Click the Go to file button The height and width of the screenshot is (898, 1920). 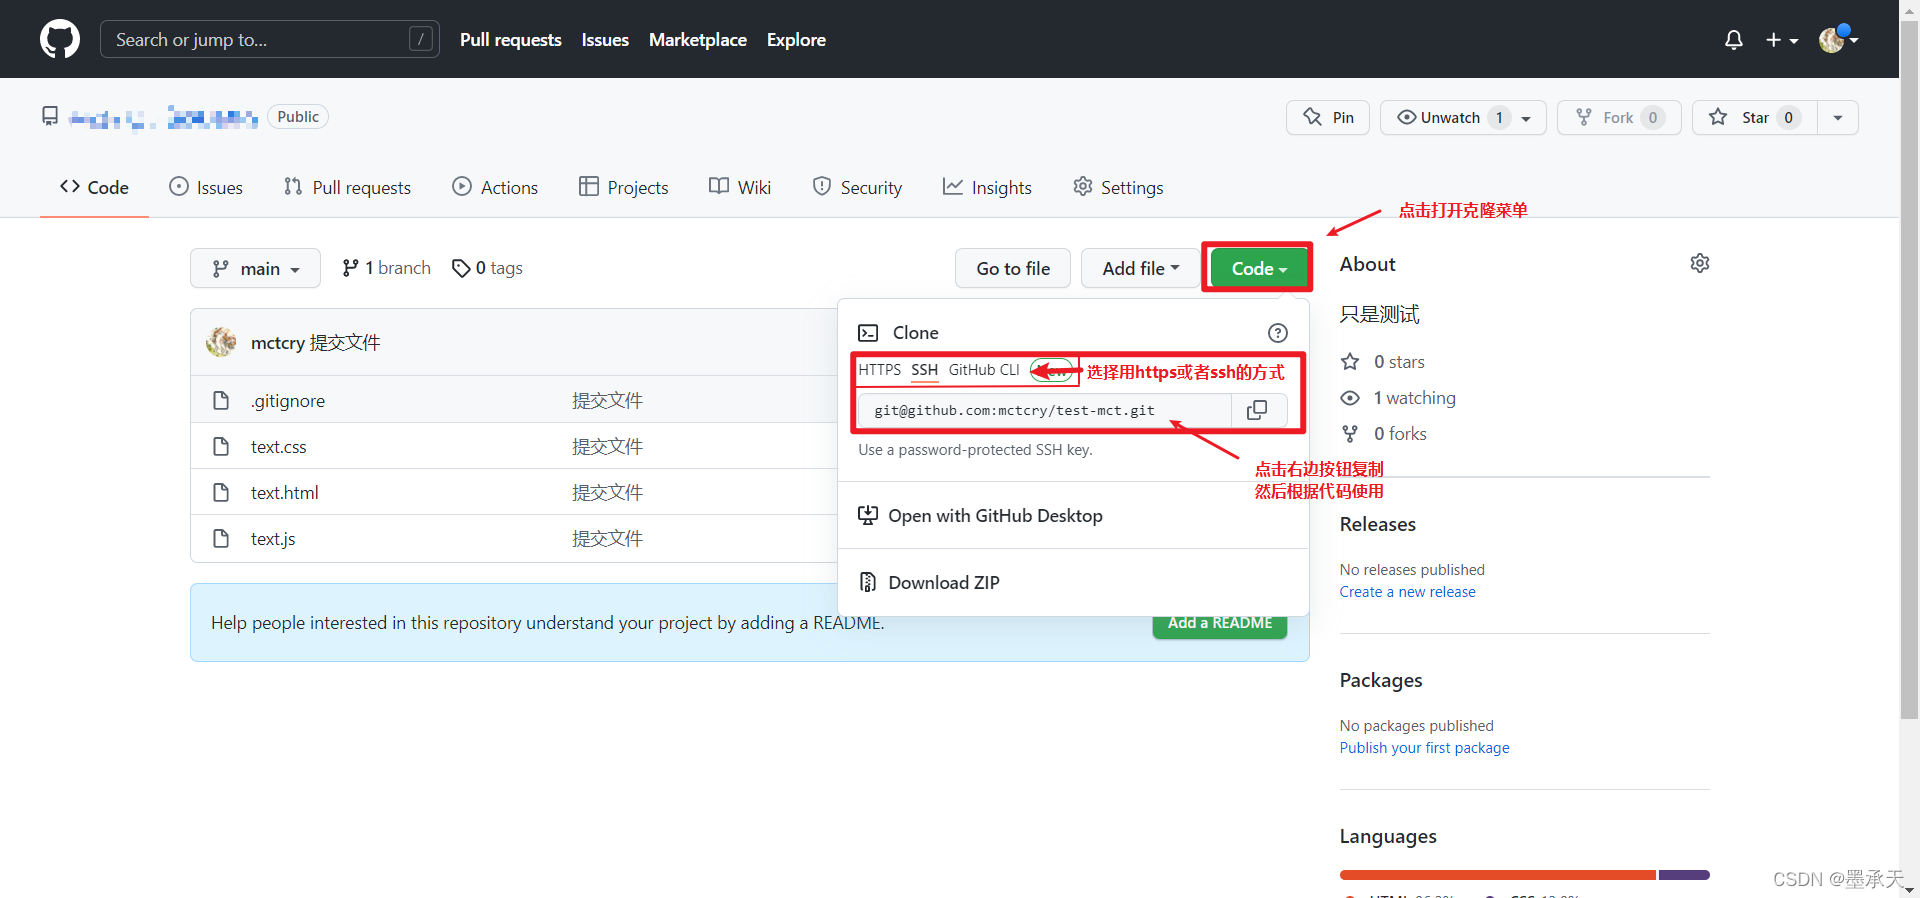(x=1013, y=268)
